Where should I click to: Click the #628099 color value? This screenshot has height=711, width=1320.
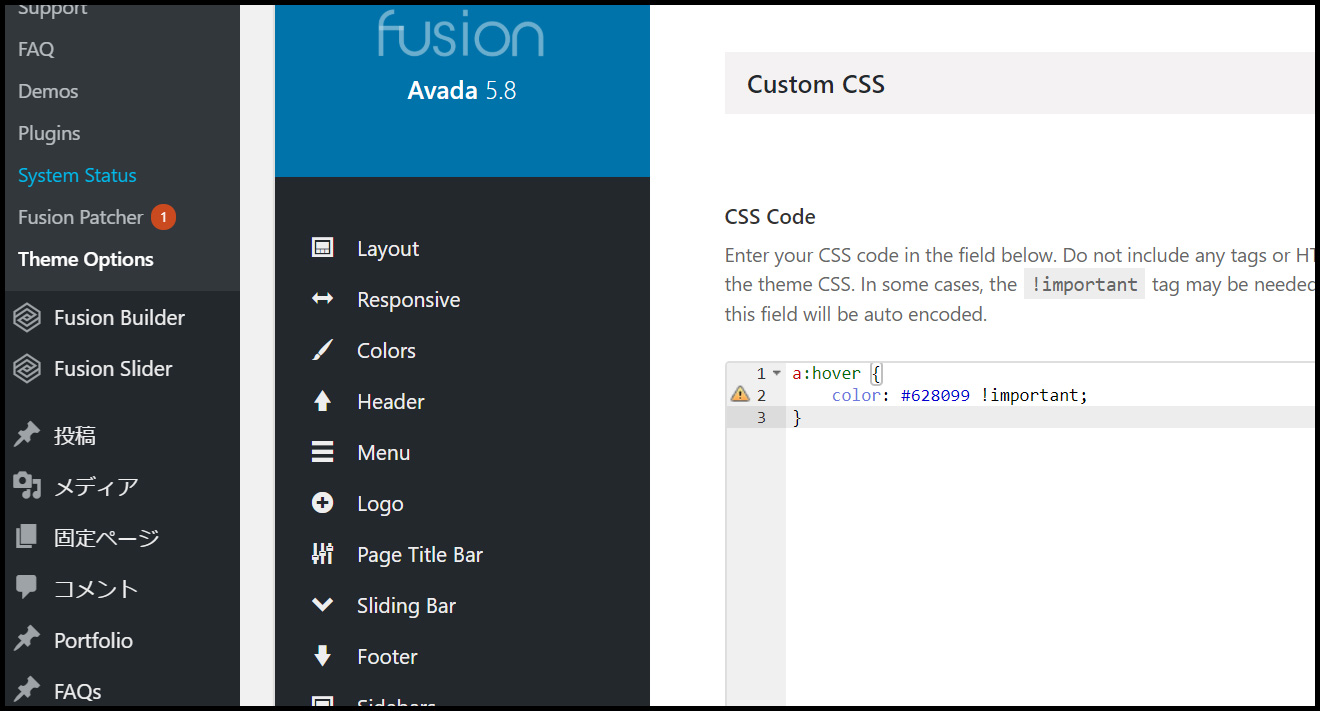click(935, 395)
